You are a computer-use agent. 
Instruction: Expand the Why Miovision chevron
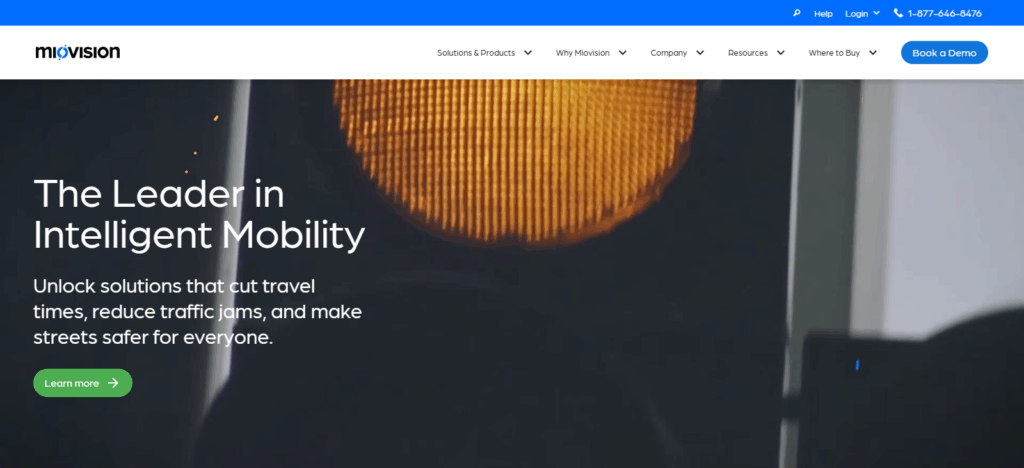pos(622,53)
